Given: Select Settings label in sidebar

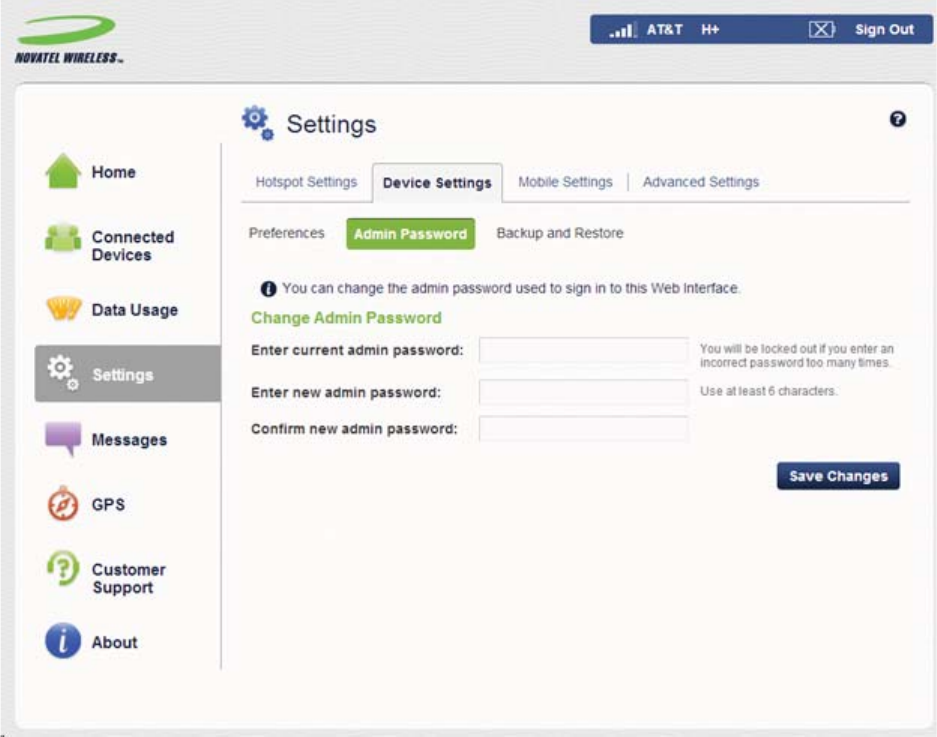Looking at the screenshot, I should (x=123, y=375).
